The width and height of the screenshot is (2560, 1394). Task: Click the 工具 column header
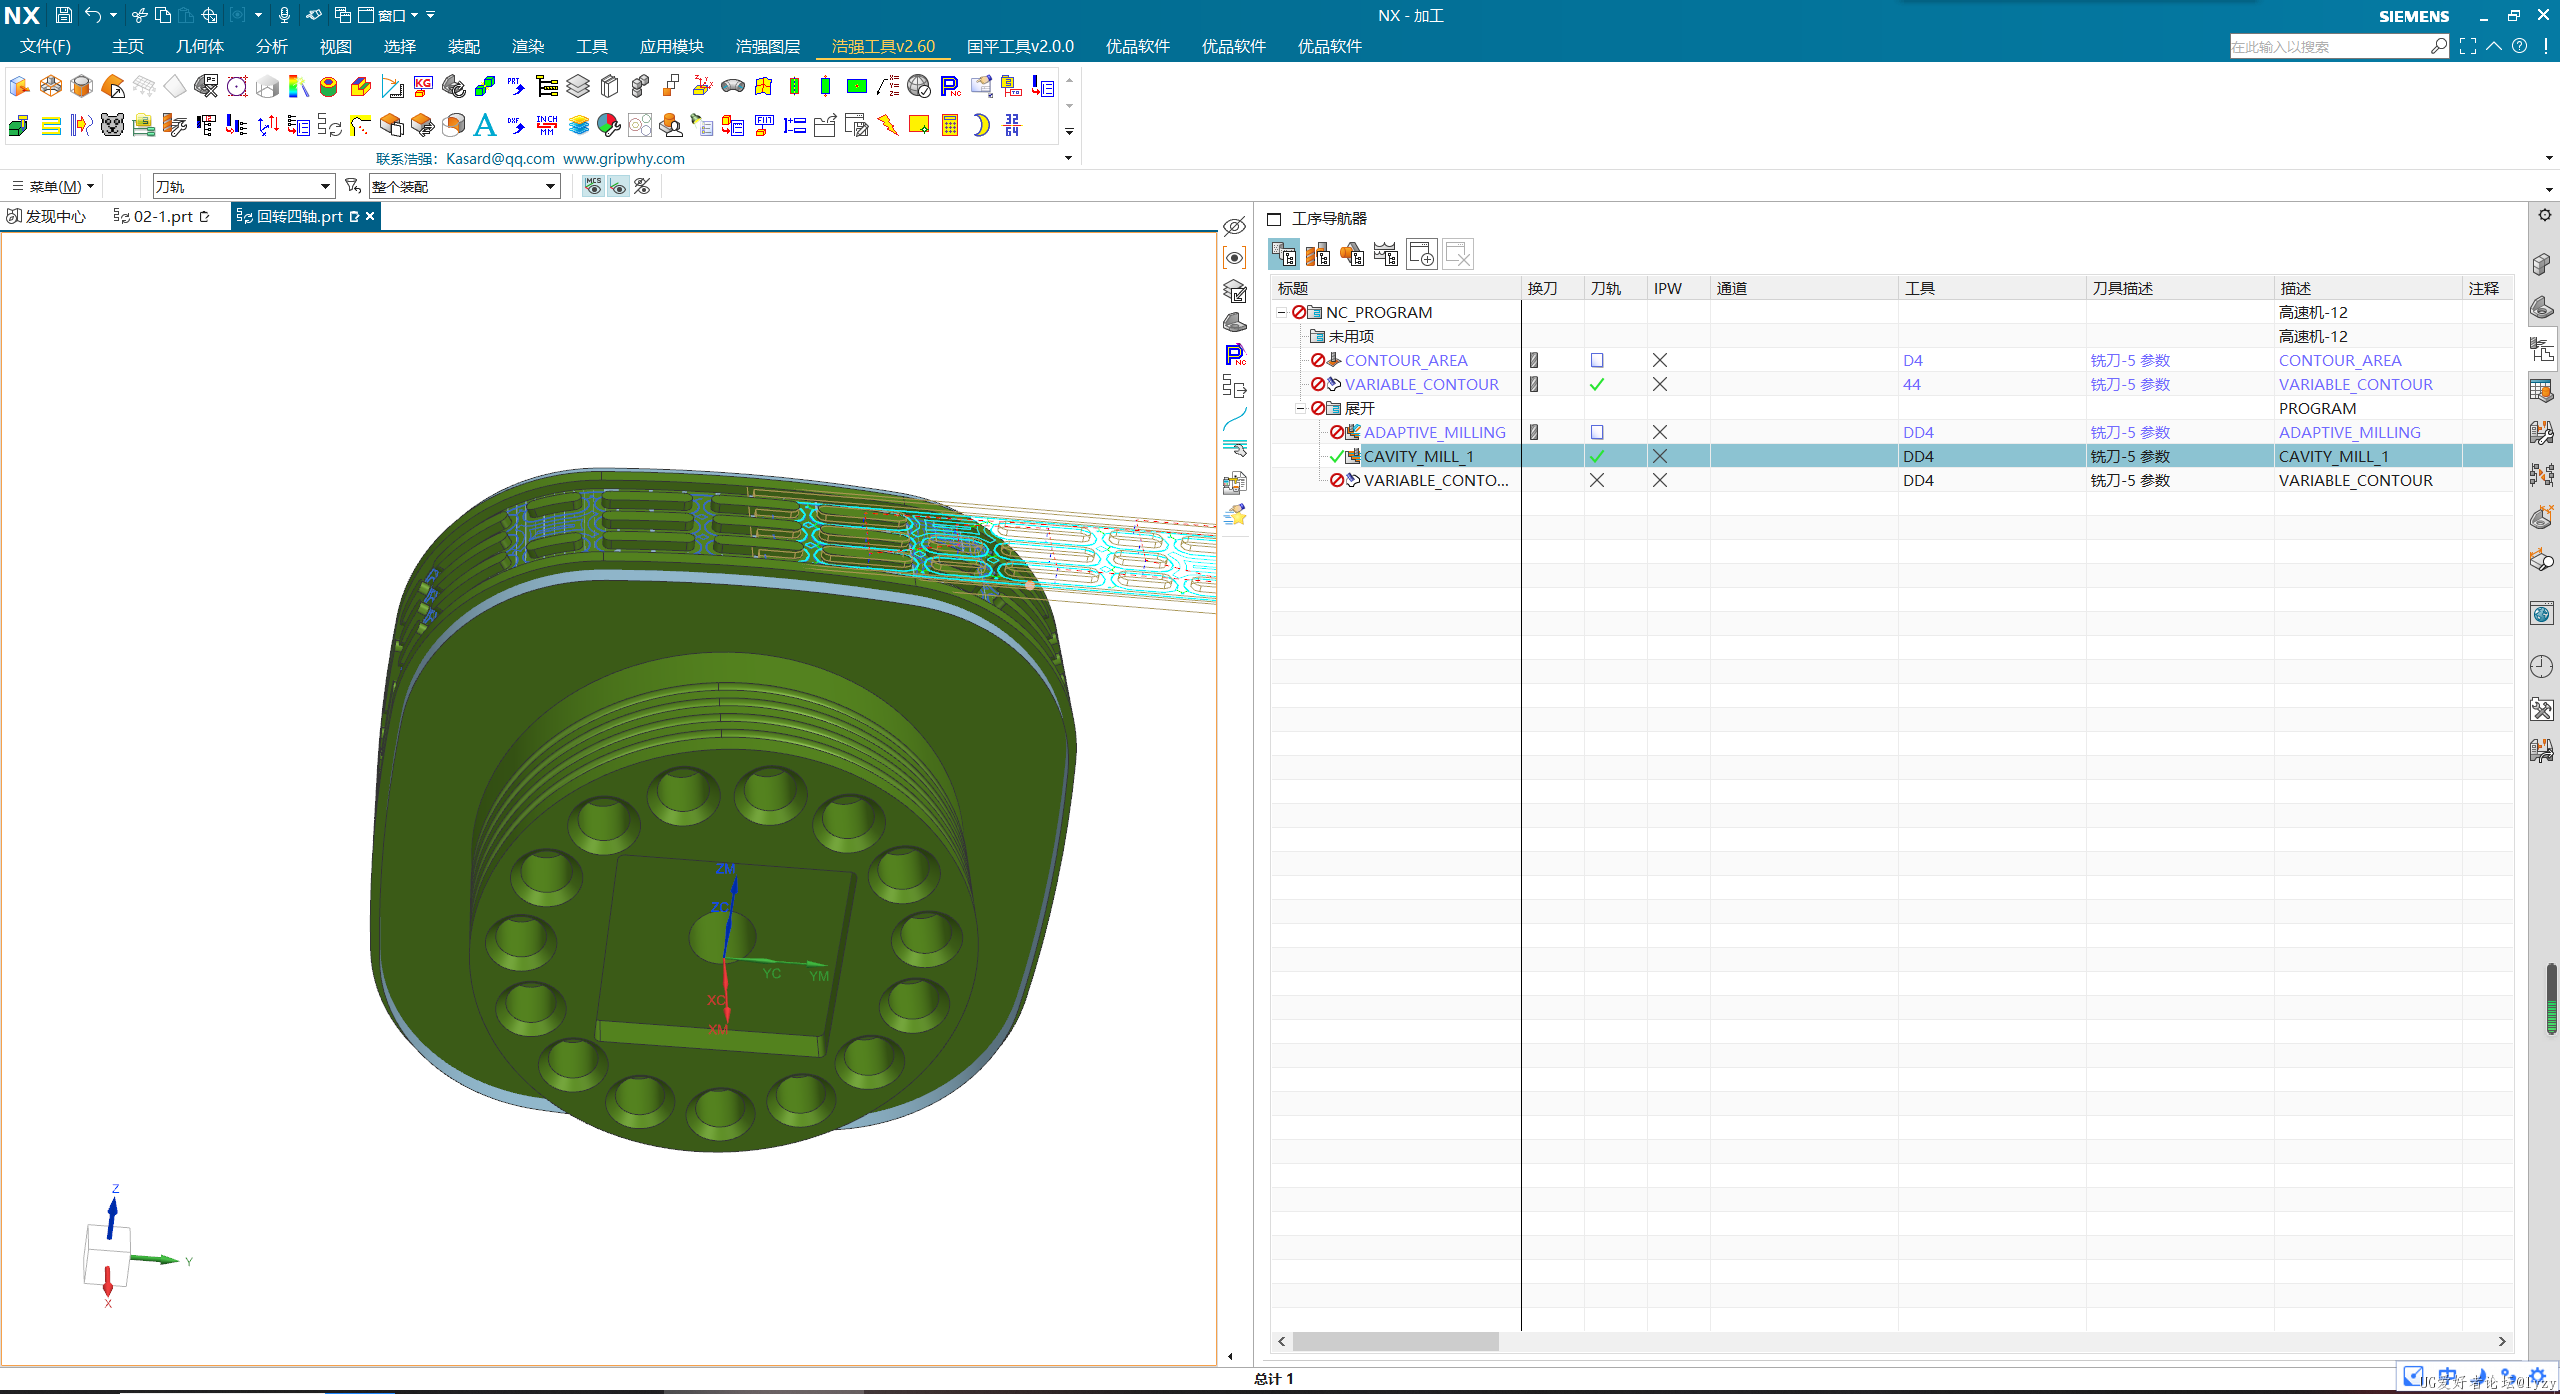point(1992,288)
